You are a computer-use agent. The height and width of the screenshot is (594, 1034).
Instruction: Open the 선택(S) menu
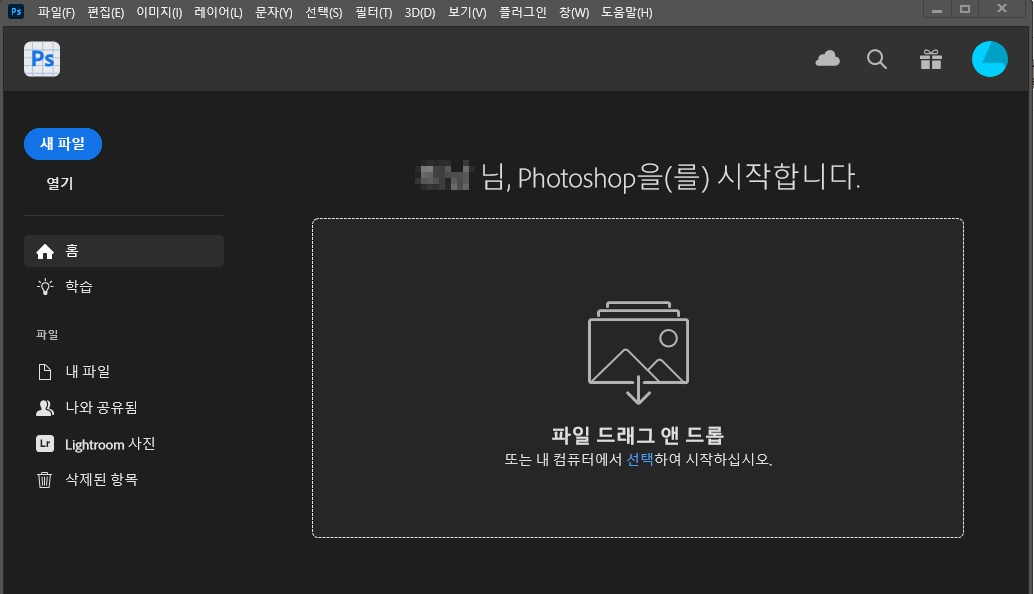coord(324,13)
